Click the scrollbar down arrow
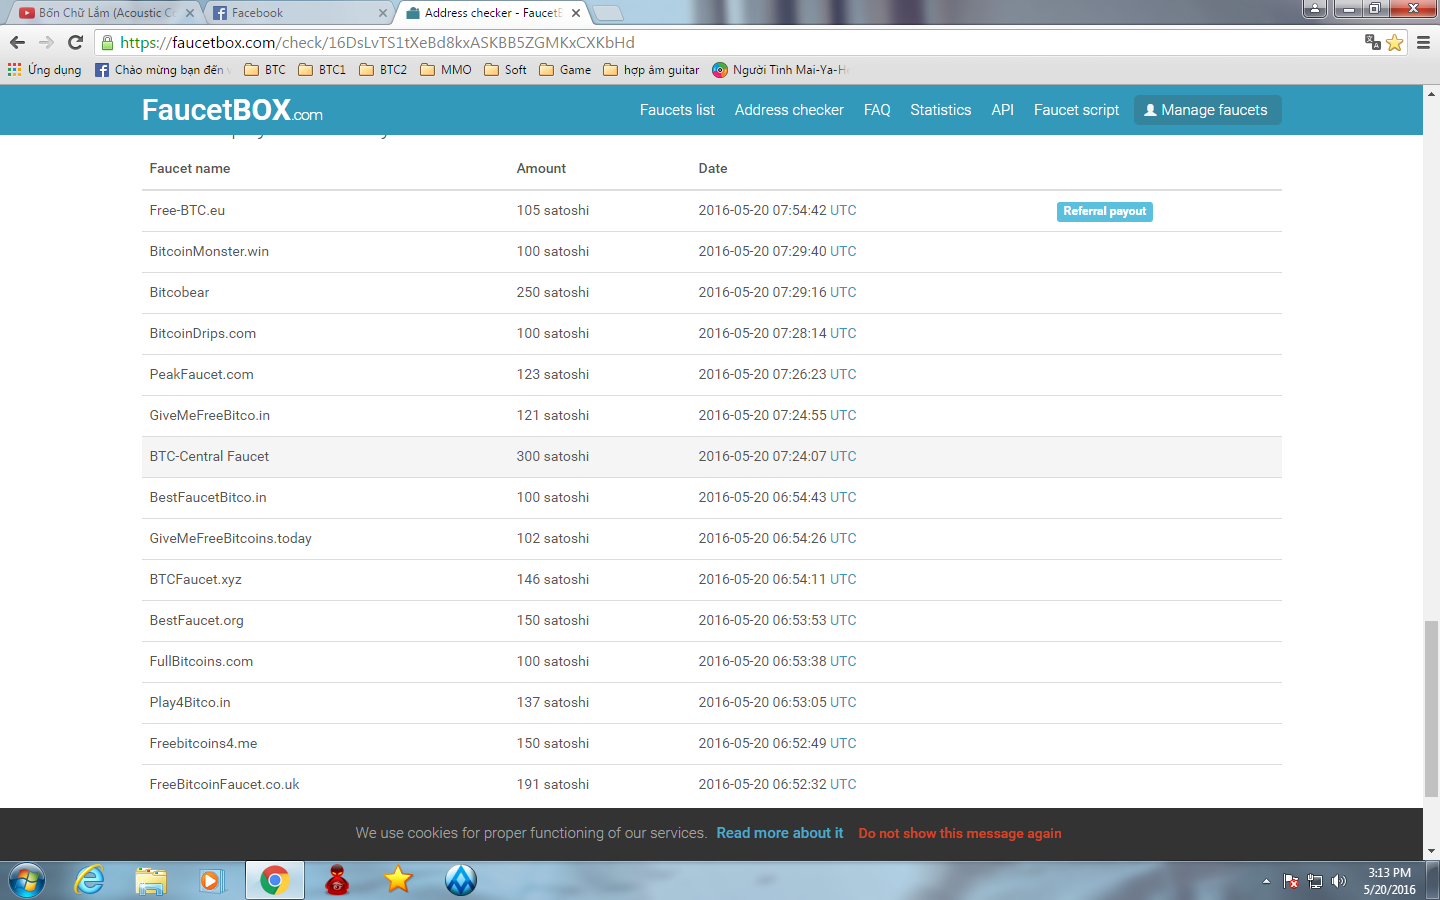Image resolution: width=1440 pixels, height=900 pixels. point(1431,851)
